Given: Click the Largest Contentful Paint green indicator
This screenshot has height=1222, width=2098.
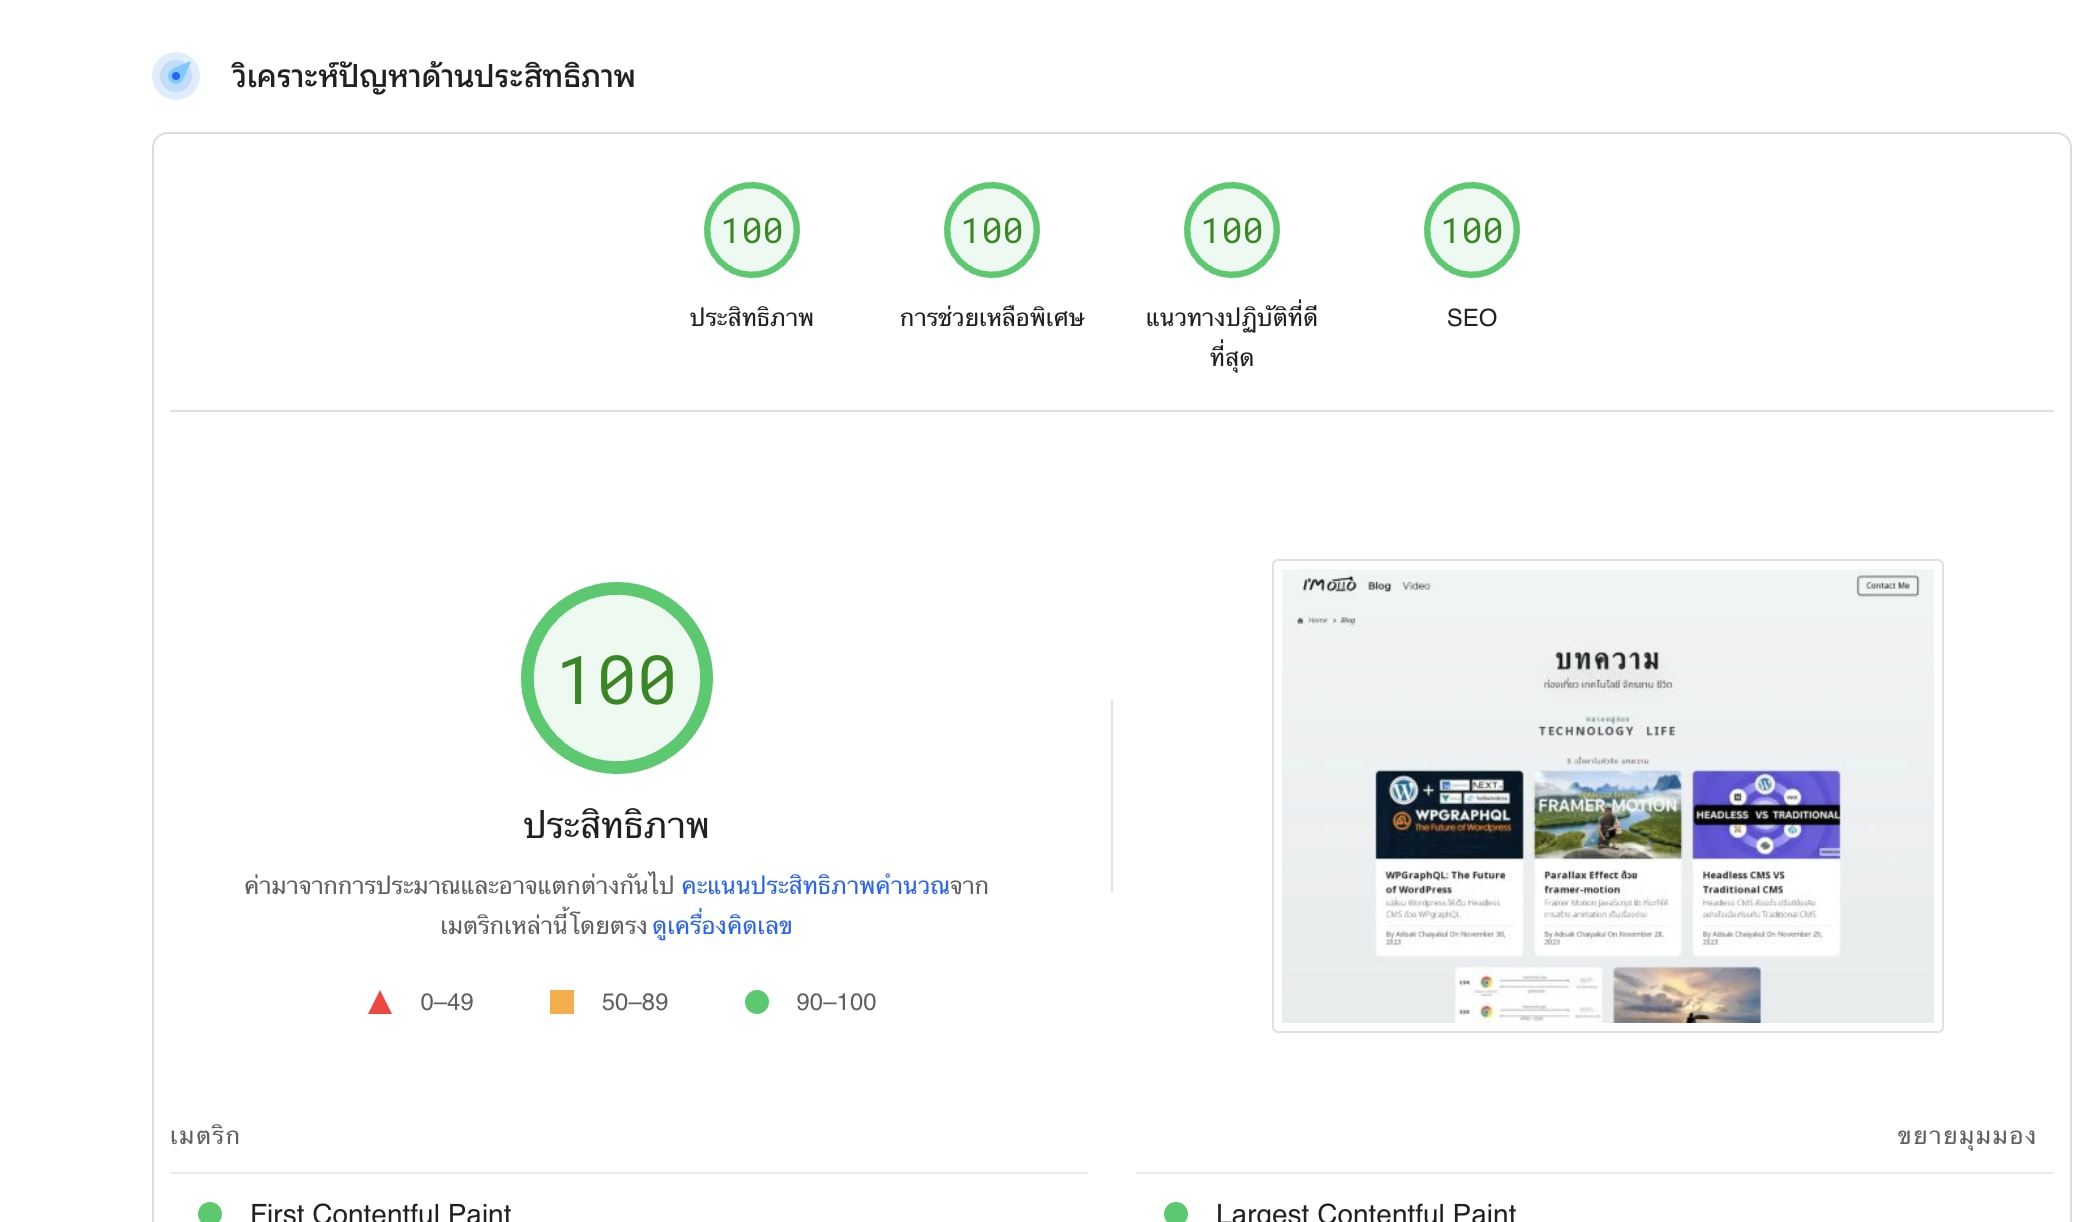Looking at the screenshot, I should click(1176, 1212).
